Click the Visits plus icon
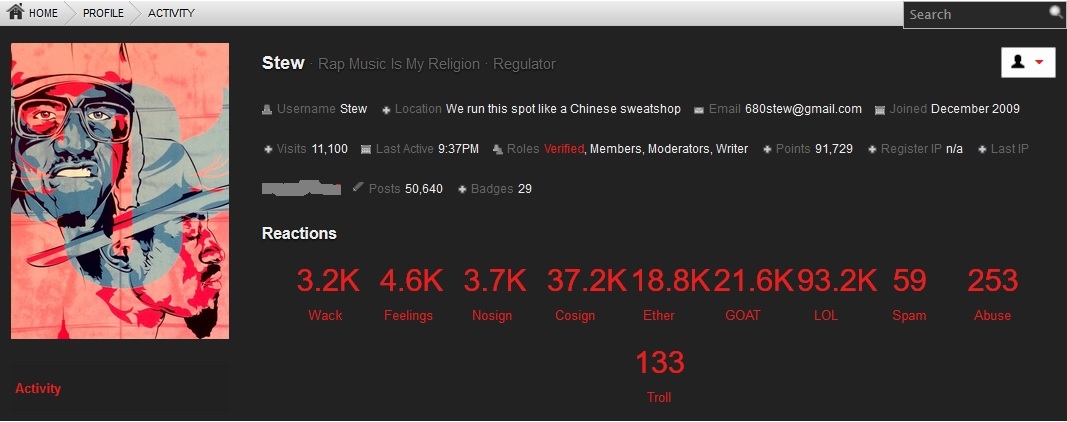The width and height of the screenshot is (1067, 422). pos(268,149)
